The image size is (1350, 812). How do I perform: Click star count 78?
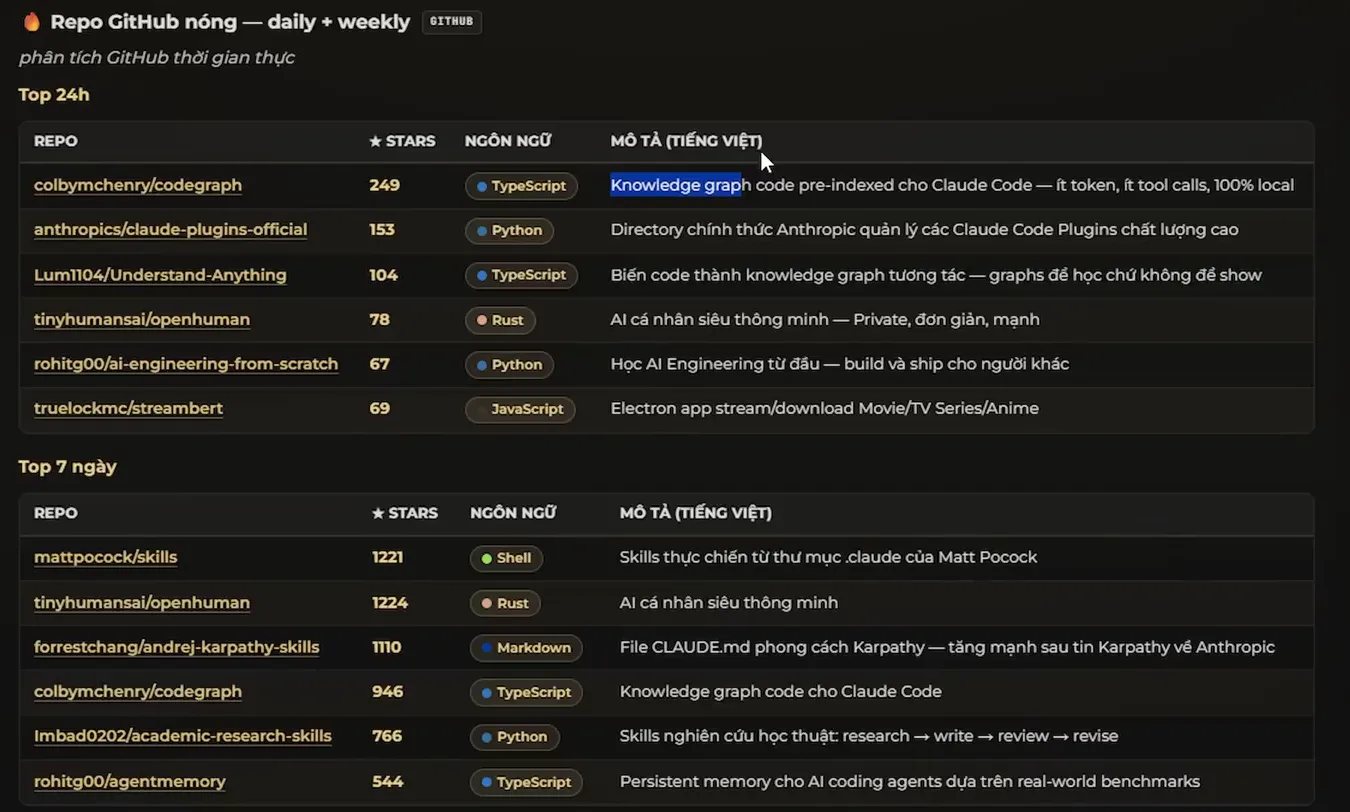[379, 319]
